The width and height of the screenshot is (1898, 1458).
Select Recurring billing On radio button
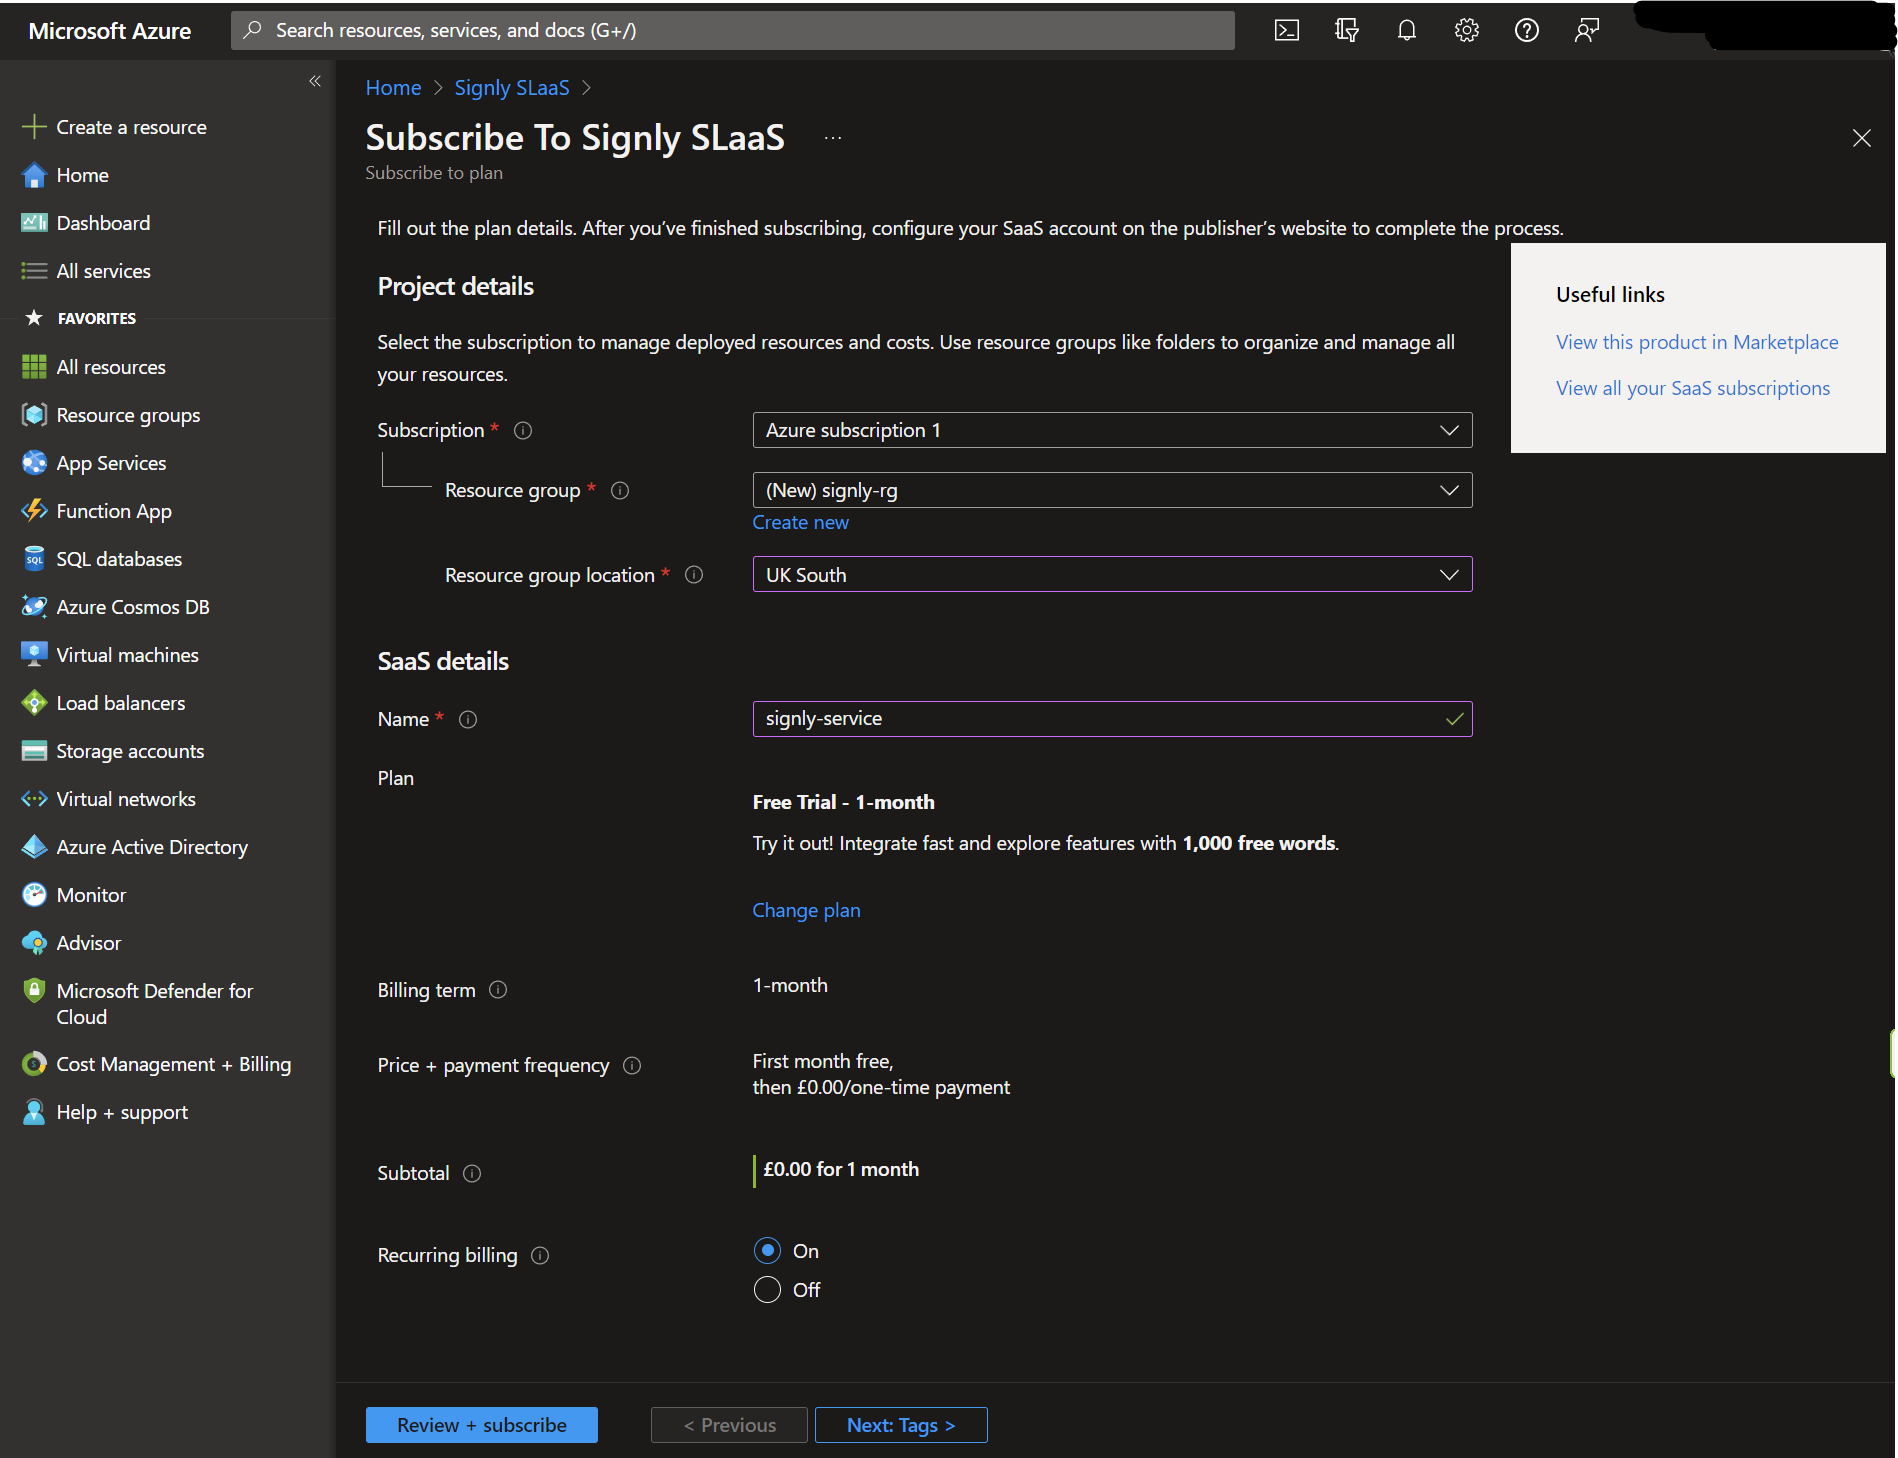pos(767,1251)
